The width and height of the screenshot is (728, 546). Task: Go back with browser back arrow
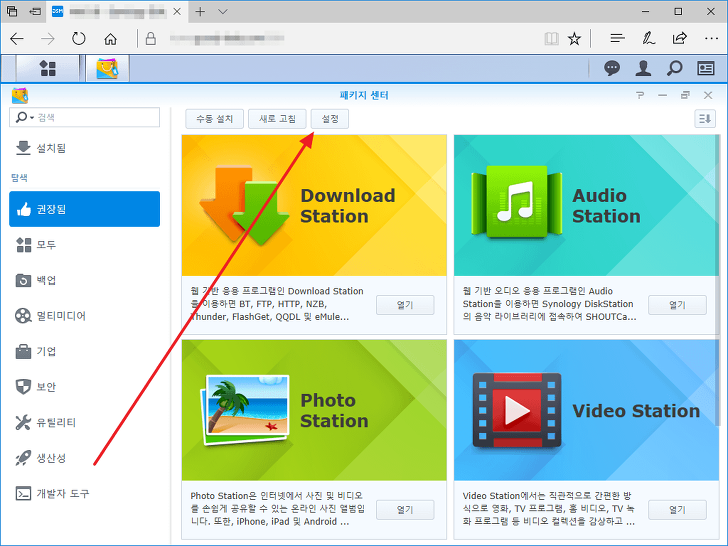(x=17, y=39)
